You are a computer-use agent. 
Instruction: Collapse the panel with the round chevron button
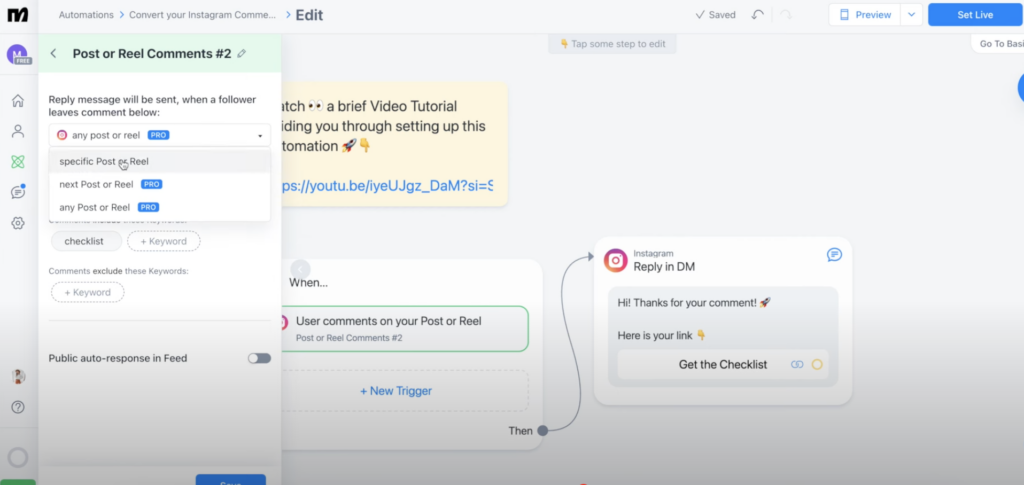300,269
